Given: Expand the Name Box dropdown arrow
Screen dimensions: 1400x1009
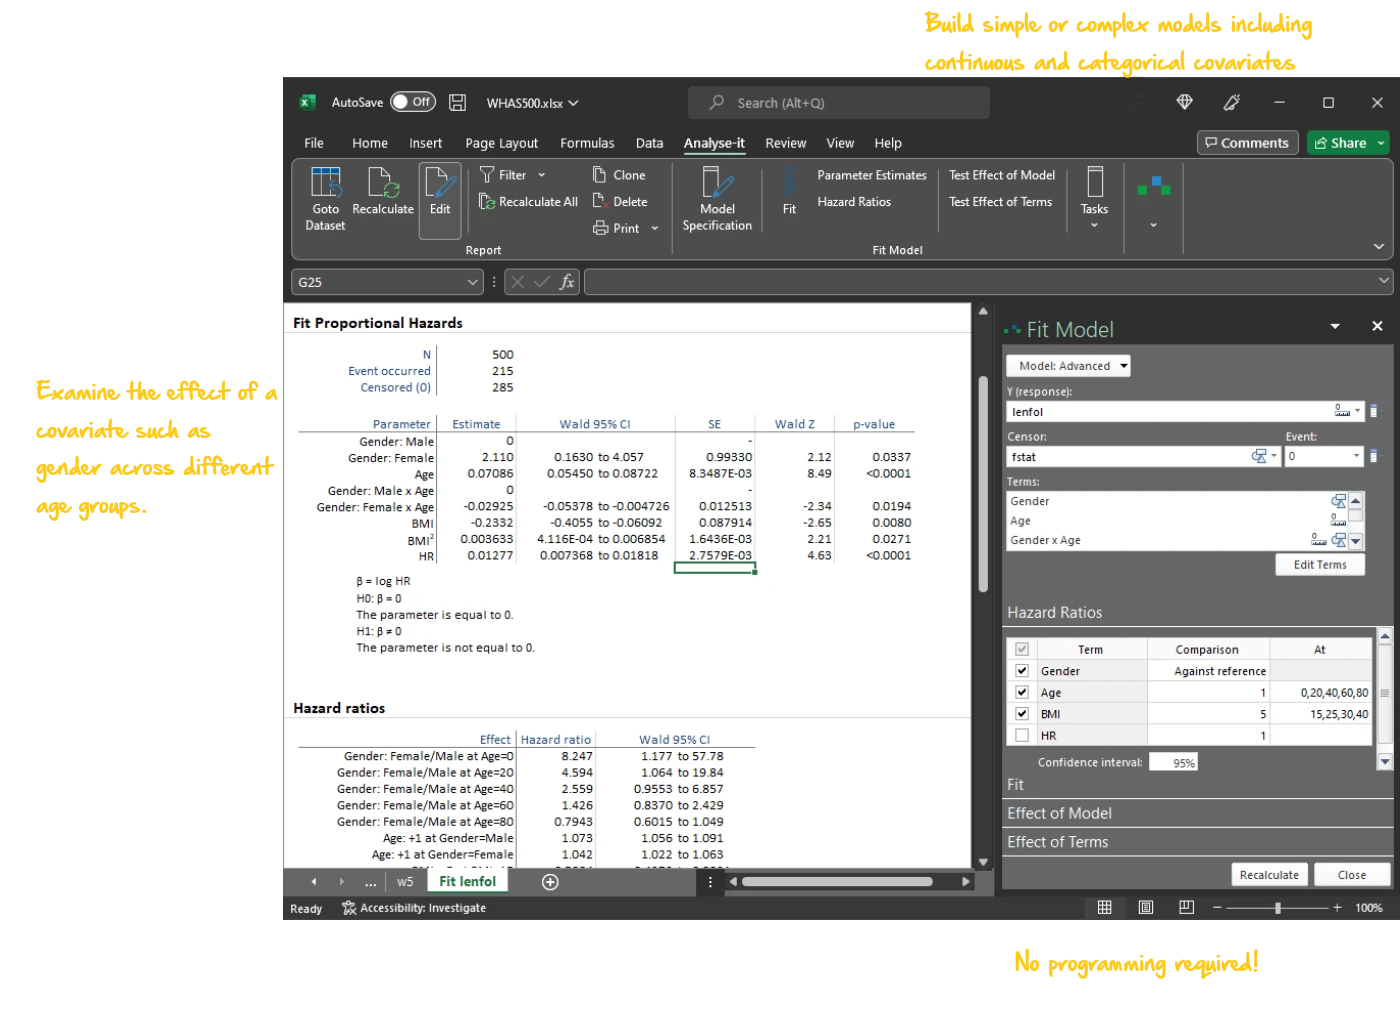Looking at the screenshot, I should pos(473,283).
